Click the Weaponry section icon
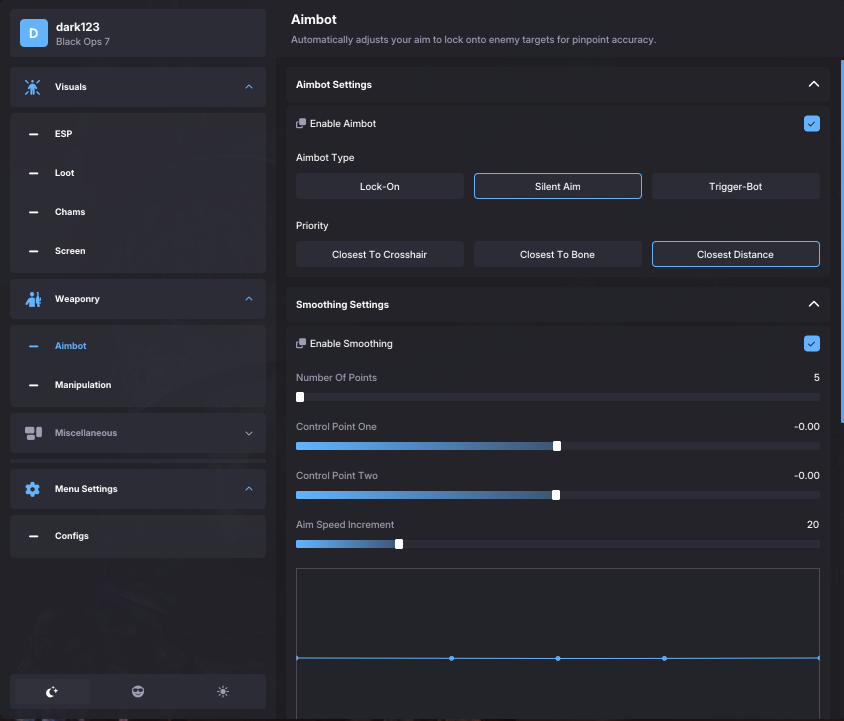The height and width of the screenshot is (721, 844). coord(33,299)
